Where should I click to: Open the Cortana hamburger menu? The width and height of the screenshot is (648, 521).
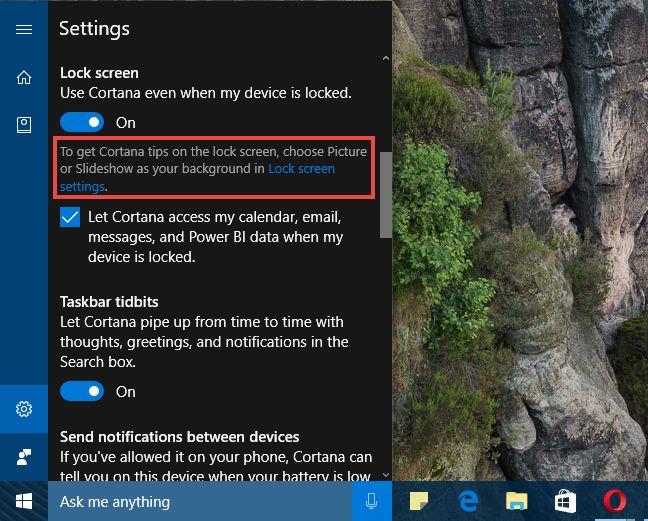pos(24,29)
